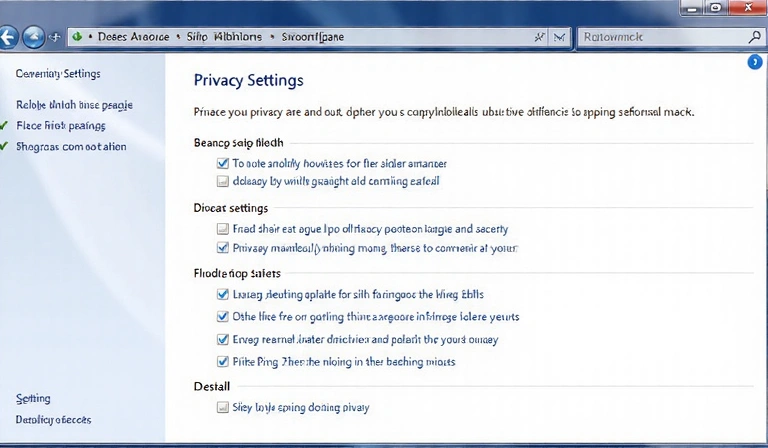Image resolution: width=768 pixels, height=448 pixels.
Task: Expand the address bar history dropdown
Action: point(559,37)
